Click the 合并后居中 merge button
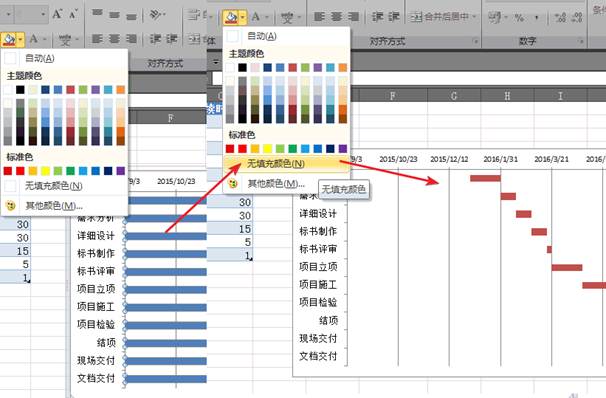Screen dimensions: 606x398 (x=440, y=17)
